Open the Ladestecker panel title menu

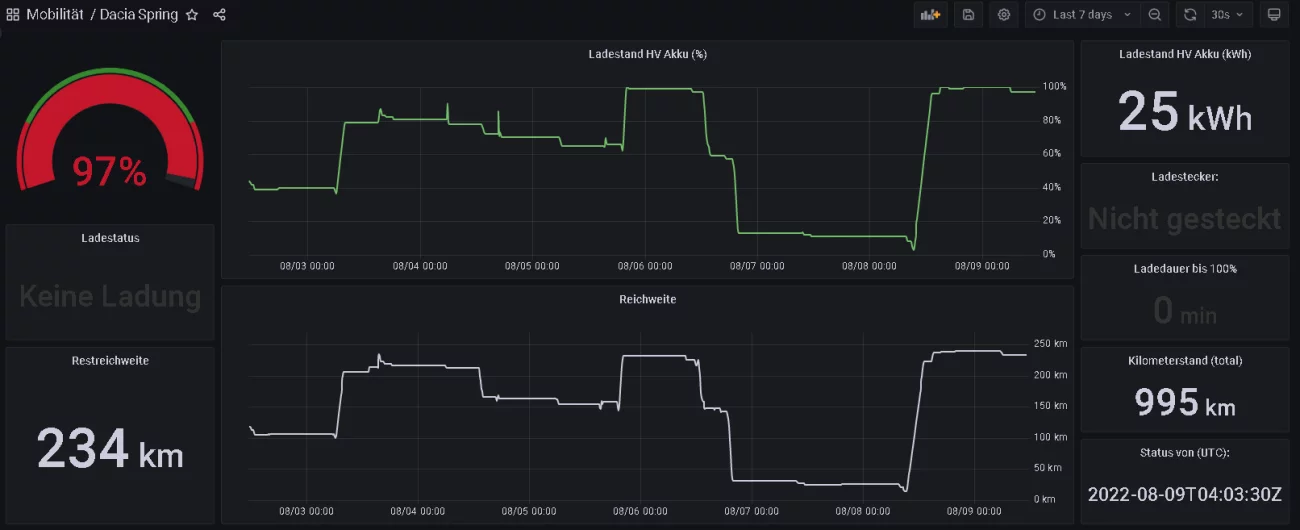pos(1185,176)
